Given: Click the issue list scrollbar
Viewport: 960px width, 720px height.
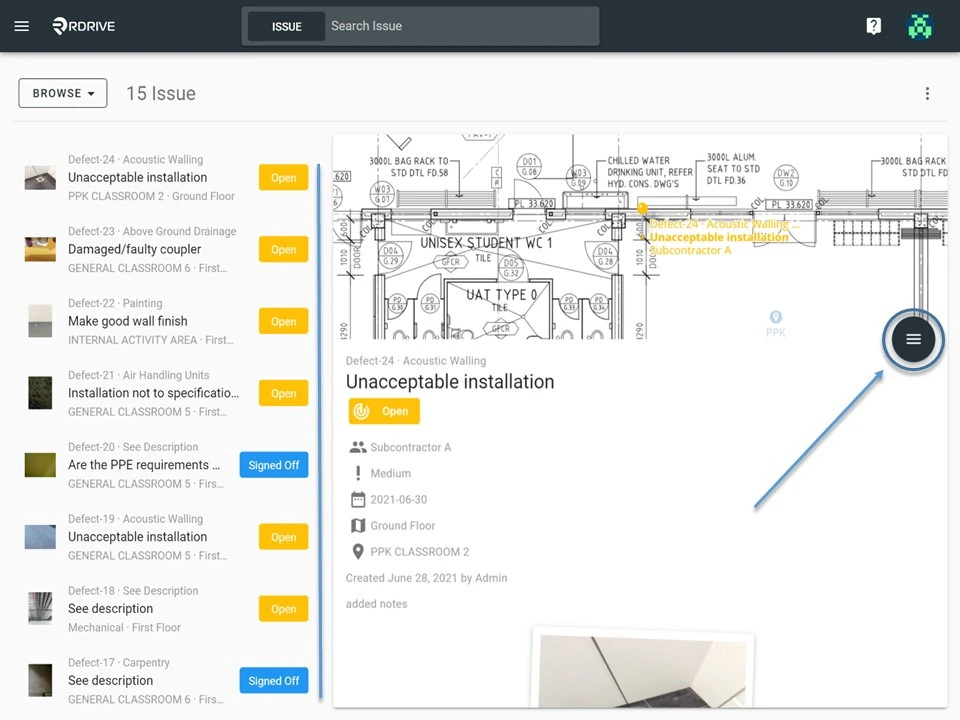Looking at the screenshot, I should (x=318, y=432).
